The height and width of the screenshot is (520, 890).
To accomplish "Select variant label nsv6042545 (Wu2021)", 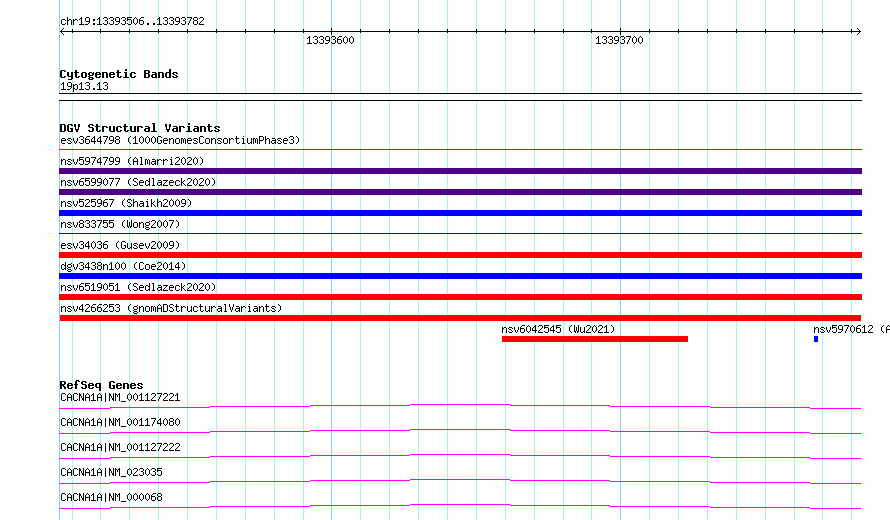I will [558, 329].
